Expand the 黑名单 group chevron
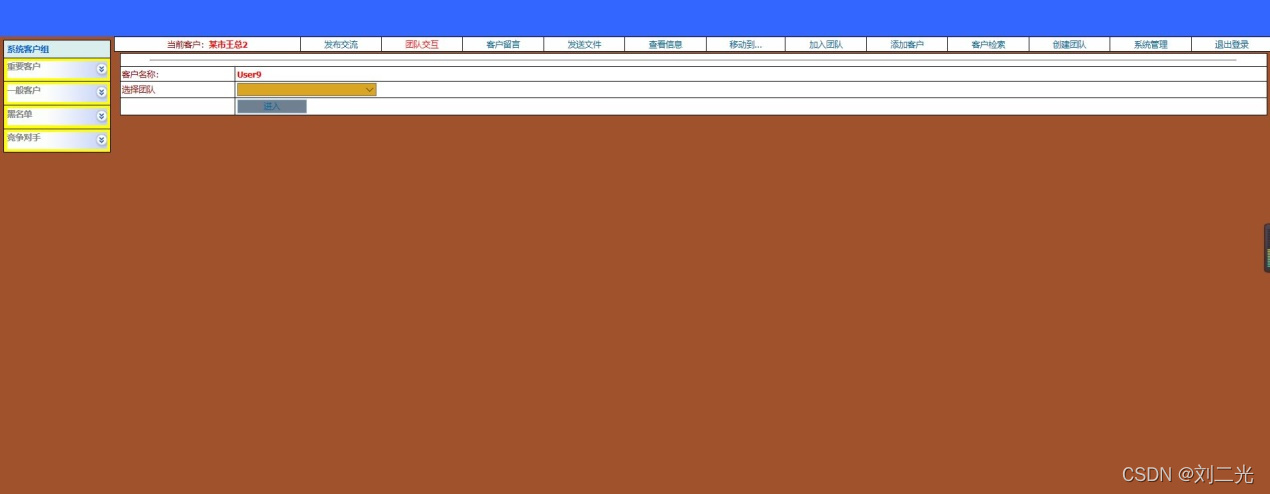Viewport: 1270px width, 494px height. click(x=101, y=116)
